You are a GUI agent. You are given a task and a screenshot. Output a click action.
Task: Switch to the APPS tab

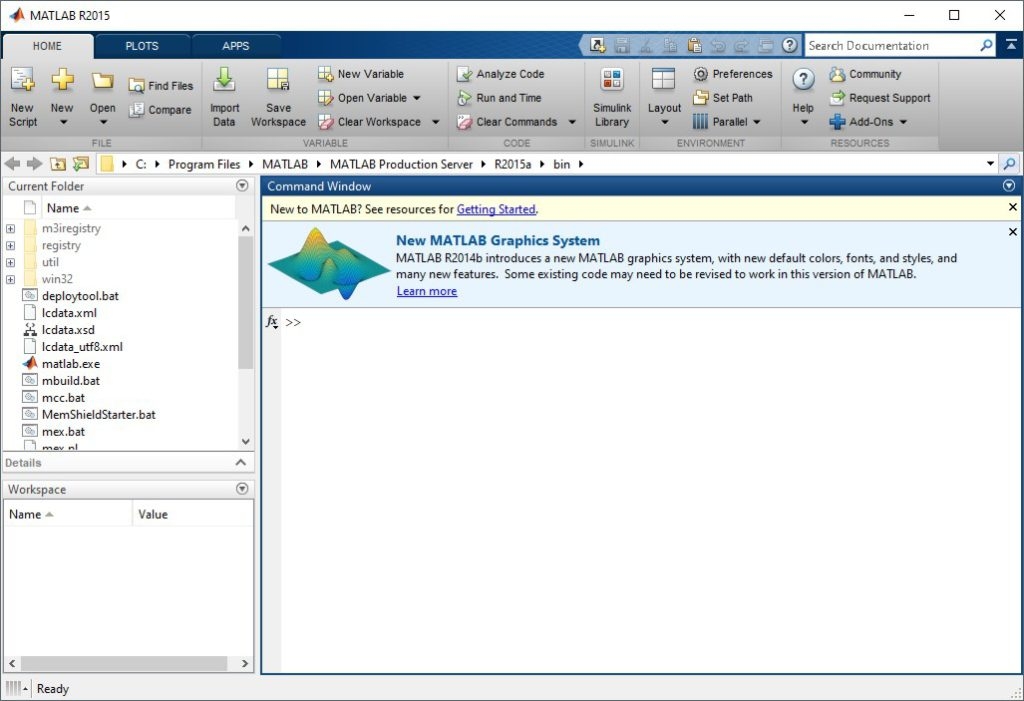pyautogui.click(x=236, y=46)
